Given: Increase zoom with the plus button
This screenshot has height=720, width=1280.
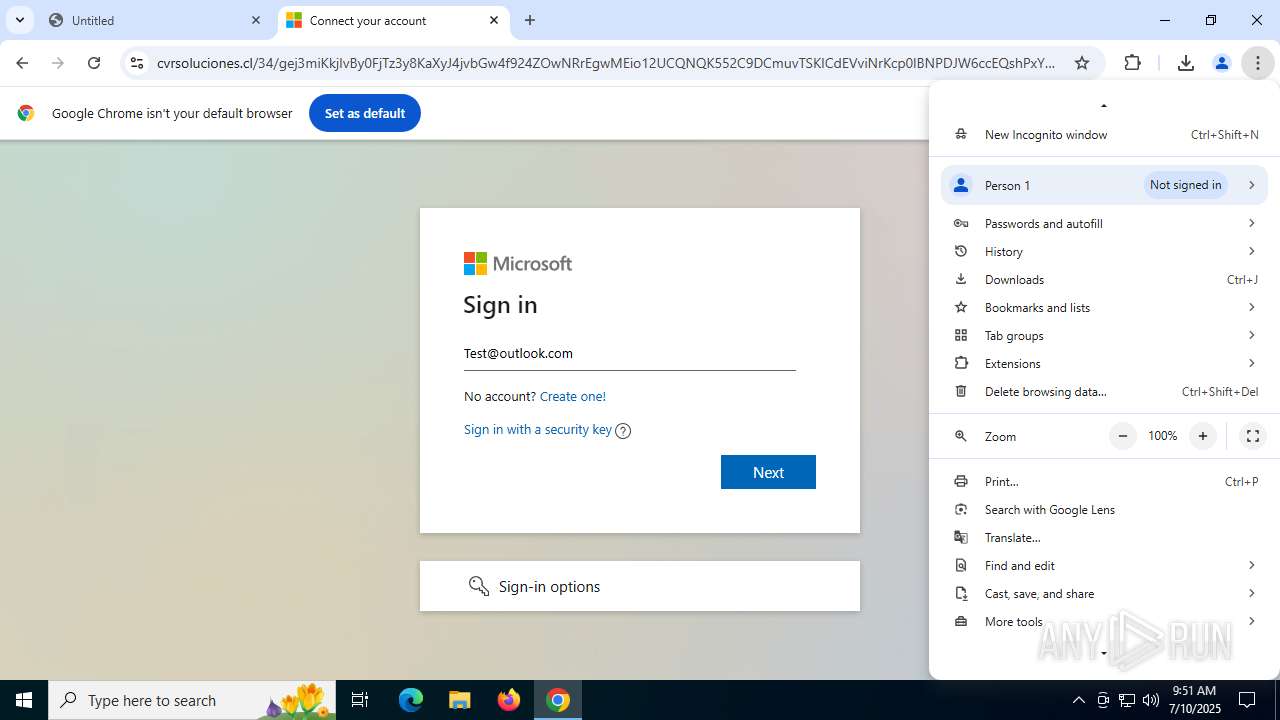Looking at the screenshot, I should pos(1203,436).
